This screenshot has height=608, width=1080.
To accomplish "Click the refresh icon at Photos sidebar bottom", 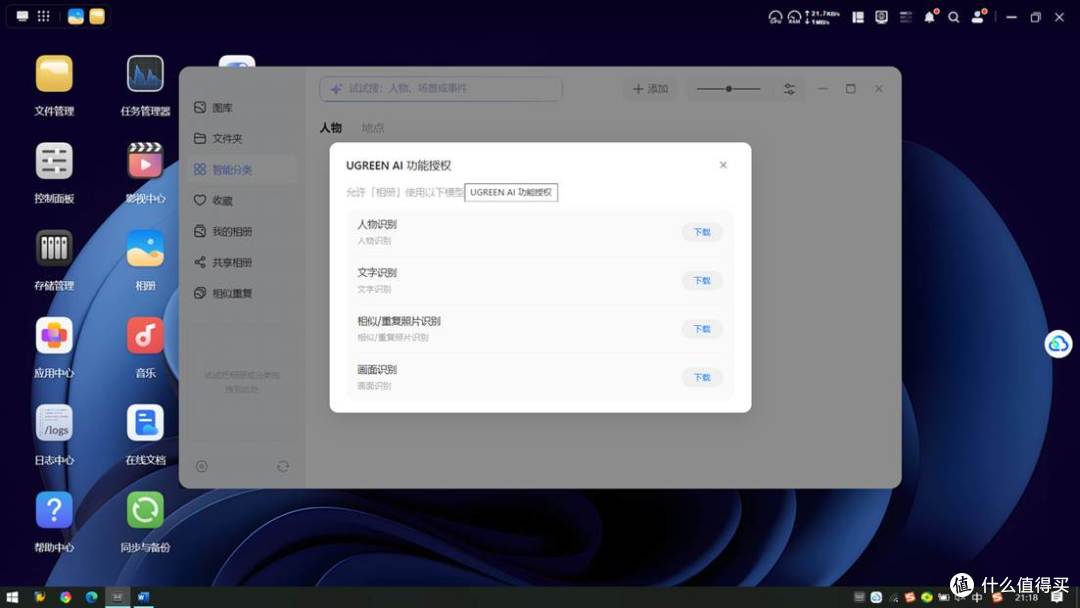I will pyautogui.click(x=283, y=467).
